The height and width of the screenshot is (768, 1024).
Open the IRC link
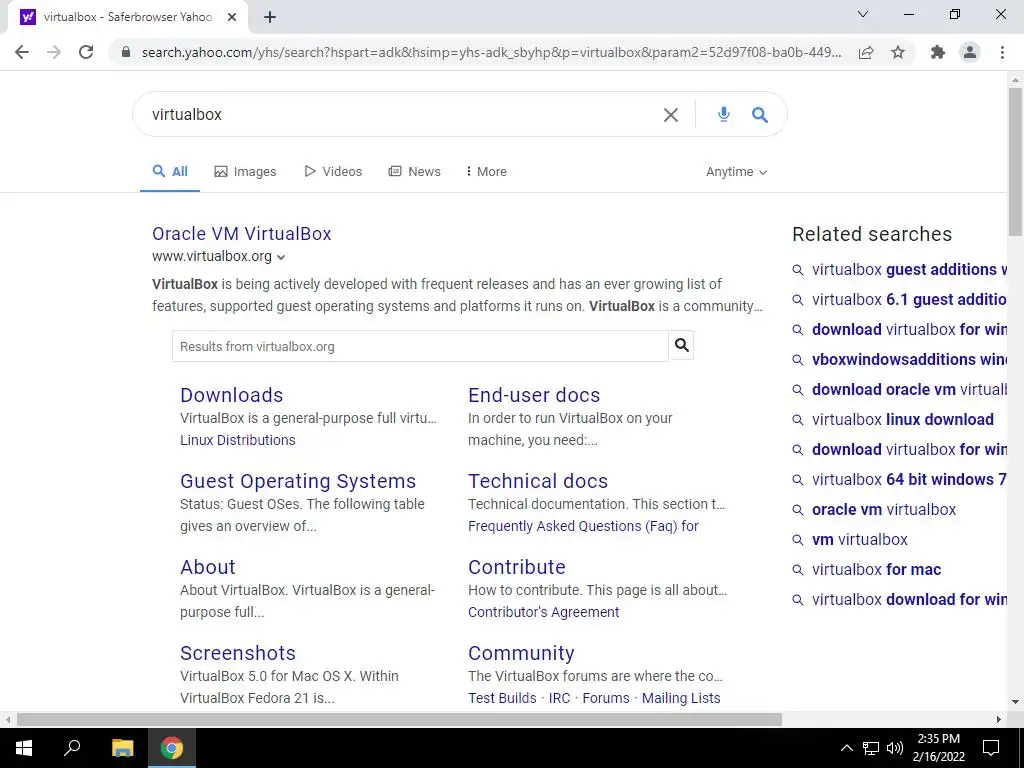tap(560, 698)
